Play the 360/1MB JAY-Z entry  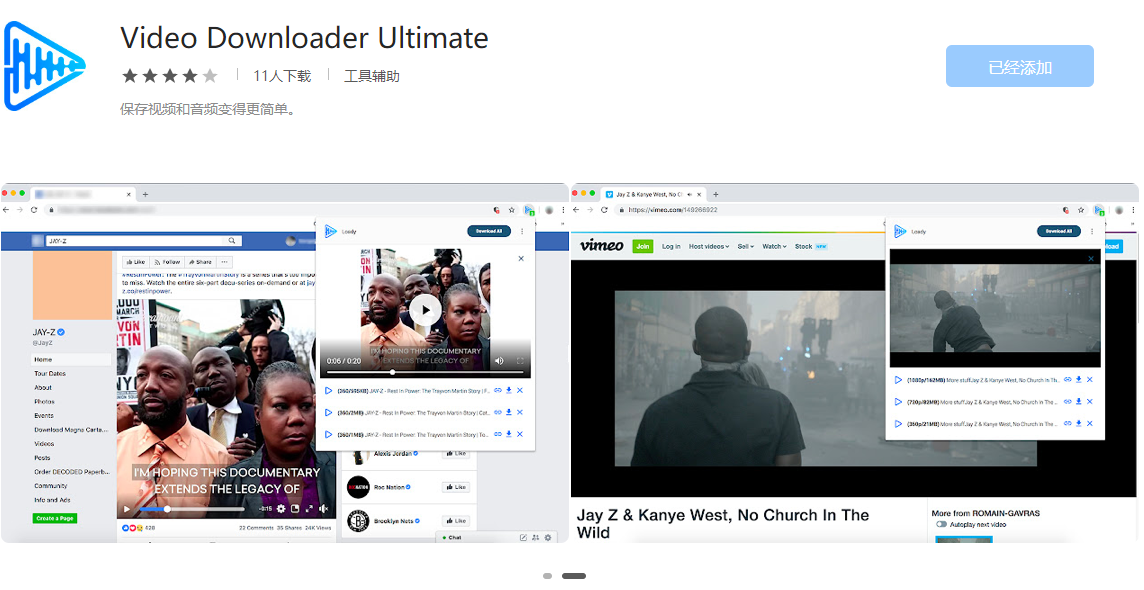coord(328,435)
